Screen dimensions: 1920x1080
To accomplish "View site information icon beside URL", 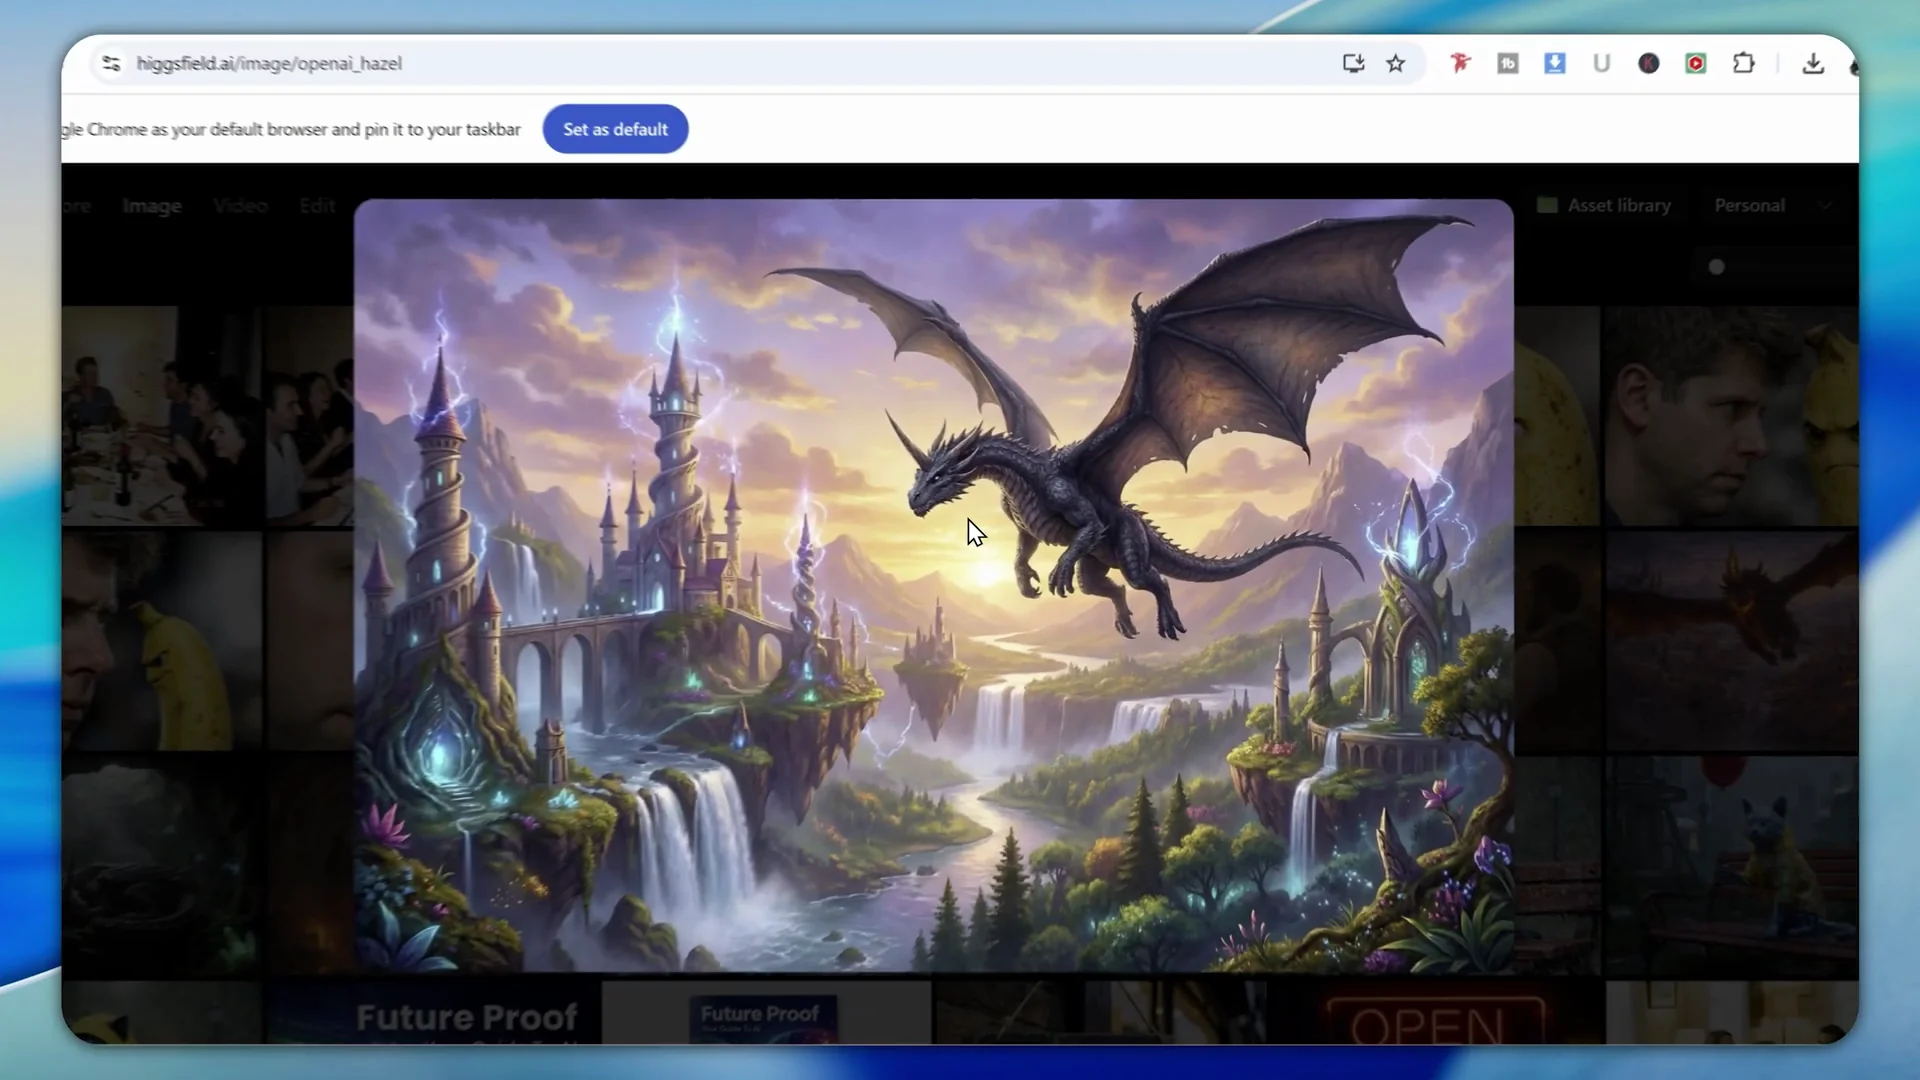I will tap(111, 64).
